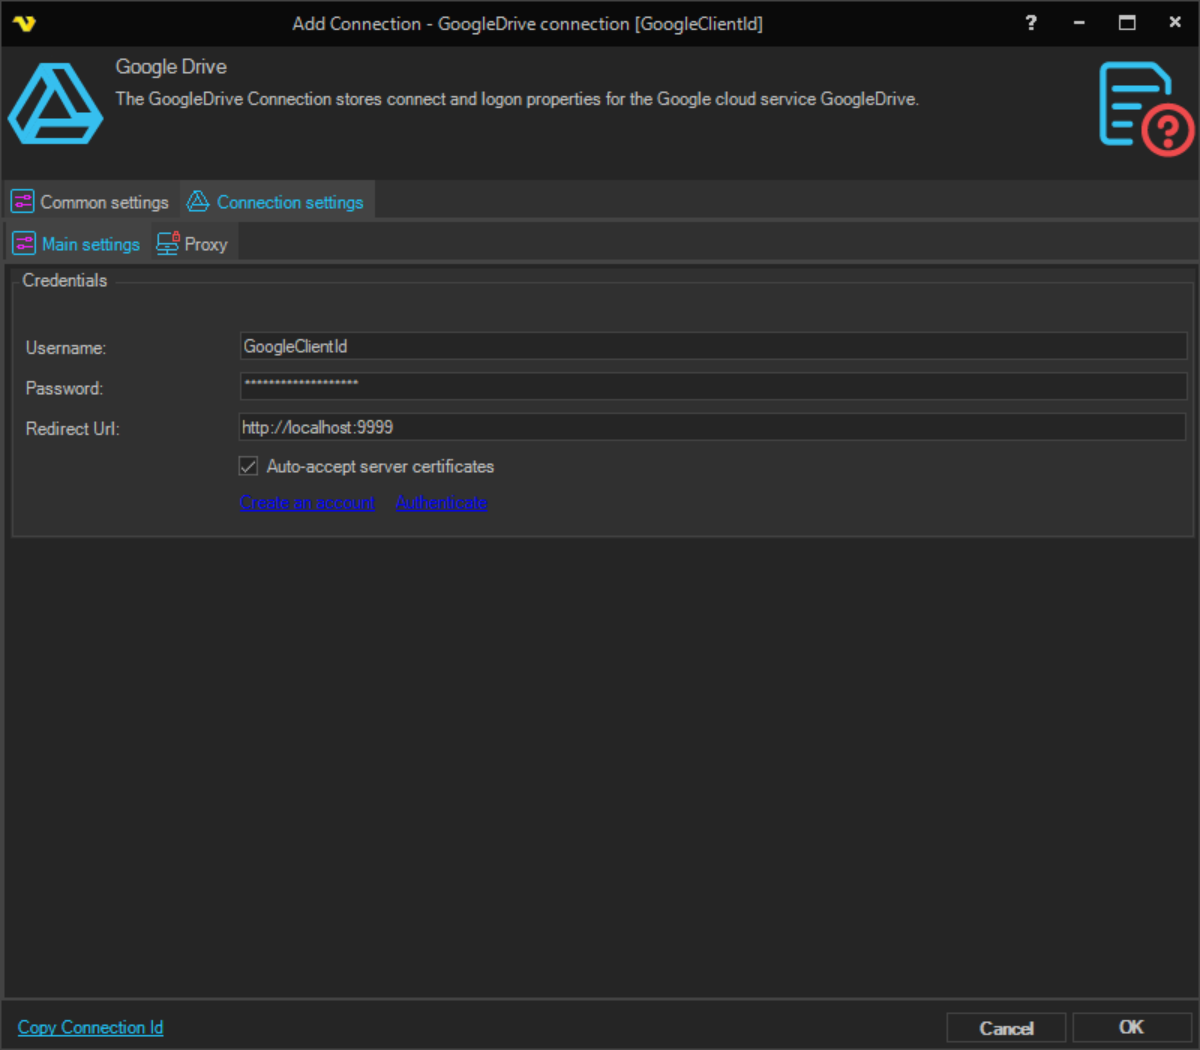The image size is (1200, 1050).
Task: Click the Common settings tab icon
Action: pos(22,202)
